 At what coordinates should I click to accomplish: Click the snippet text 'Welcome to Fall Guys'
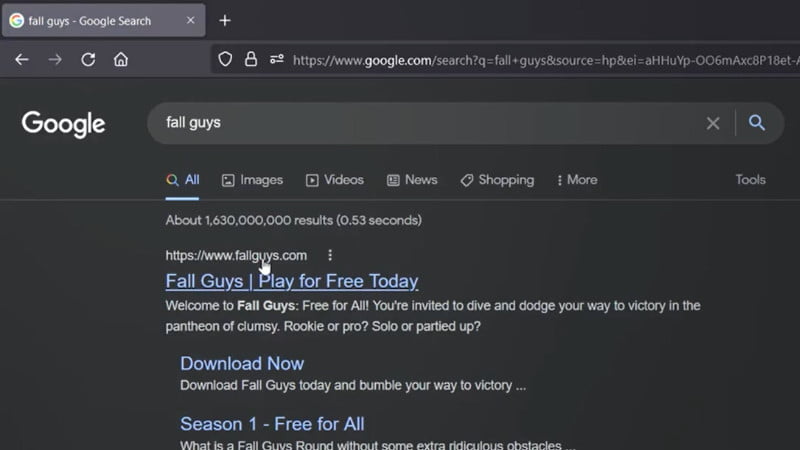[x=230, y=306]
